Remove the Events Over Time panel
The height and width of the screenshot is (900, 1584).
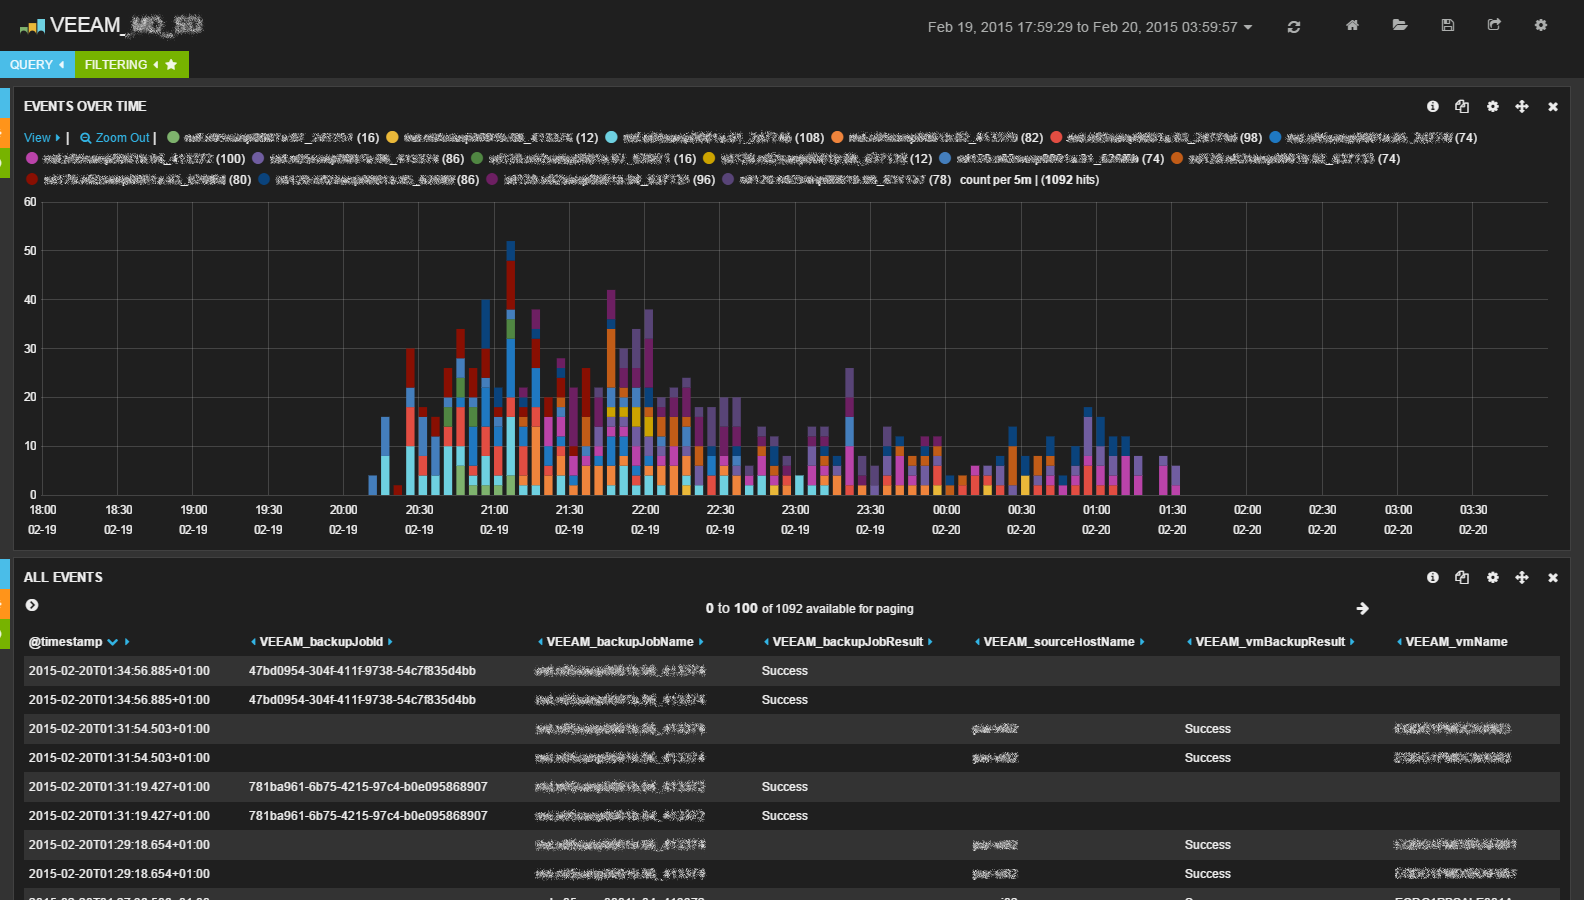click(x=1553, y=107)
